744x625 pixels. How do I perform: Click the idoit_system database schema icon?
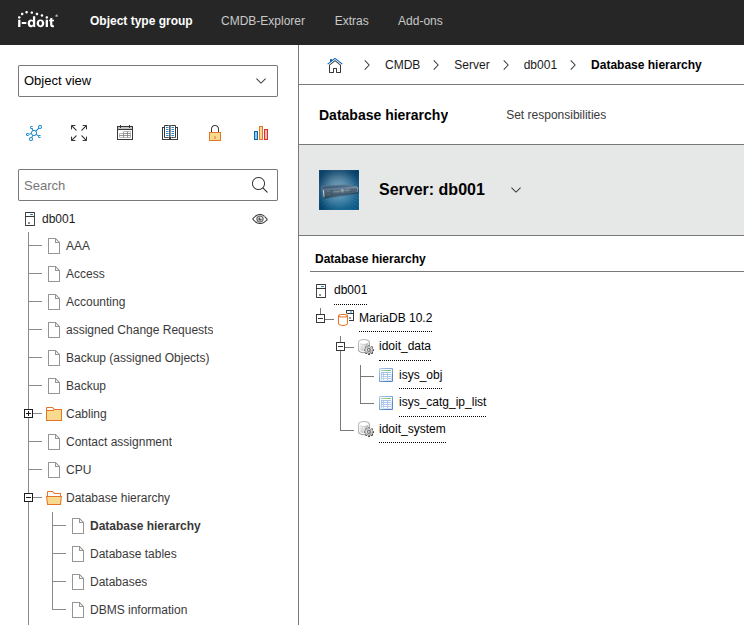pos(366,429)
